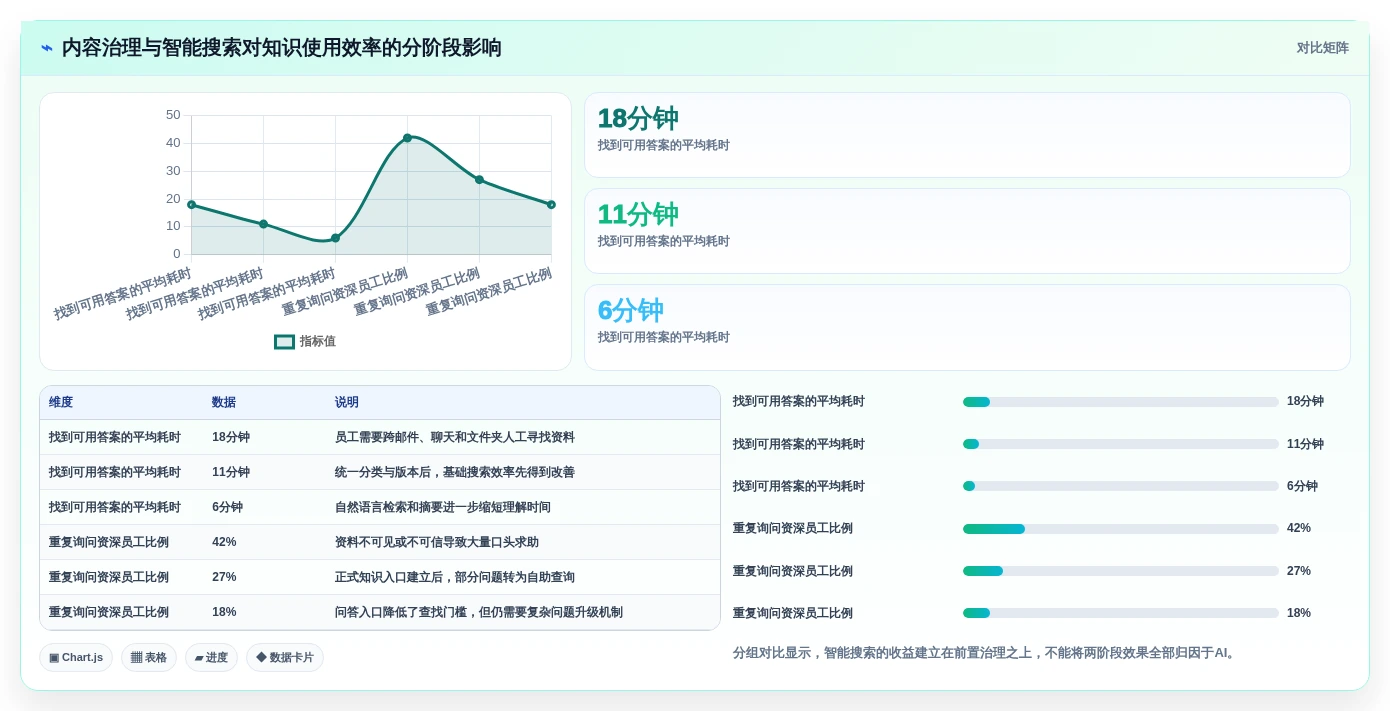This screenshot has width=1390, height=711.
Task: Click the 对比矩阵 label in the header
Action: tap(1322, 48)
